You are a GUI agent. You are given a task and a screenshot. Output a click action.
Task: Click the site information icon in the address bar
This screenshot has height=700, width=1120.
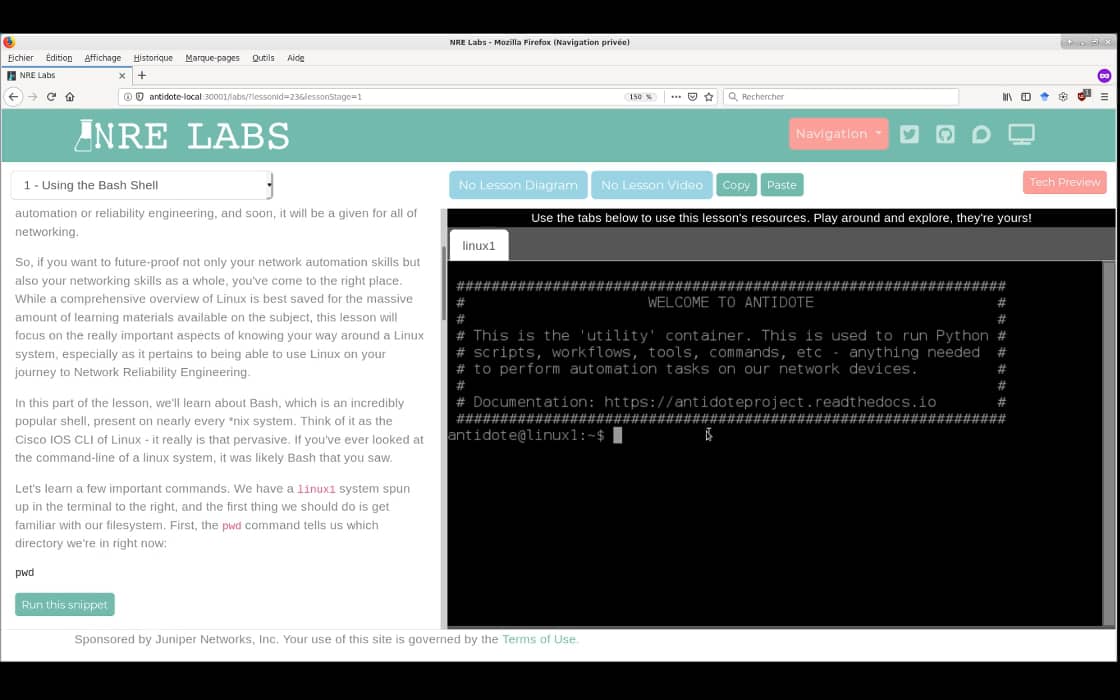128,96
